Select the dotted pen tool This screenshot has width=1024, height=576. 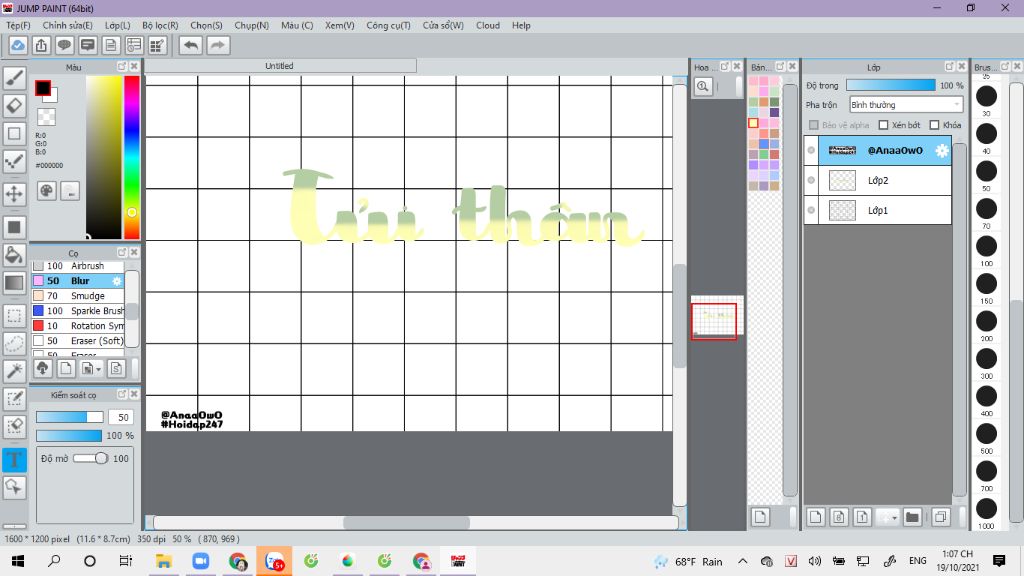tap(14, 161)
